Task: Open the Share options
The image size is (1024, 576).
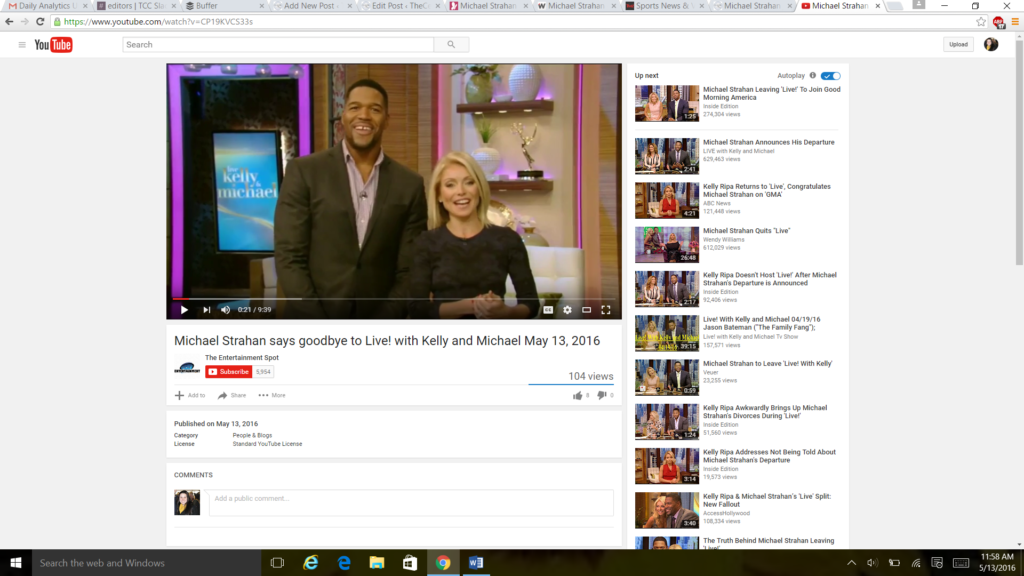Action: (x=232, y=395)
